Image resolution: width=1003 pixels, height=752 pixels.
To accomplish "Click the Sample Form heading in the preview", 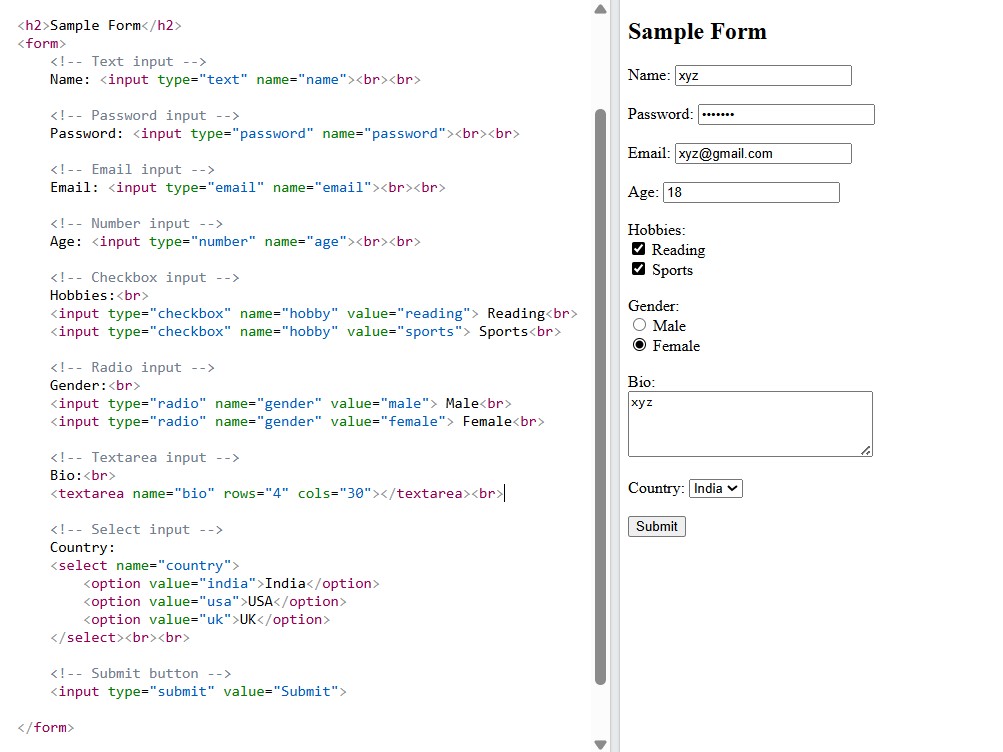I will tap(697, 31).
